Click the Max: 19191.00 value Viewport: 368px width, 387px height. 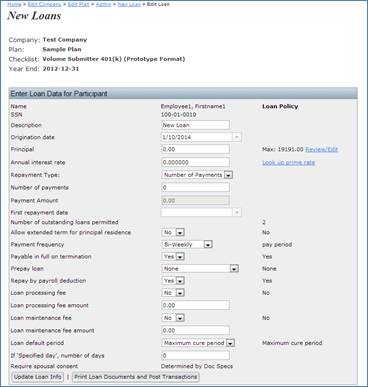pos(283,149)
